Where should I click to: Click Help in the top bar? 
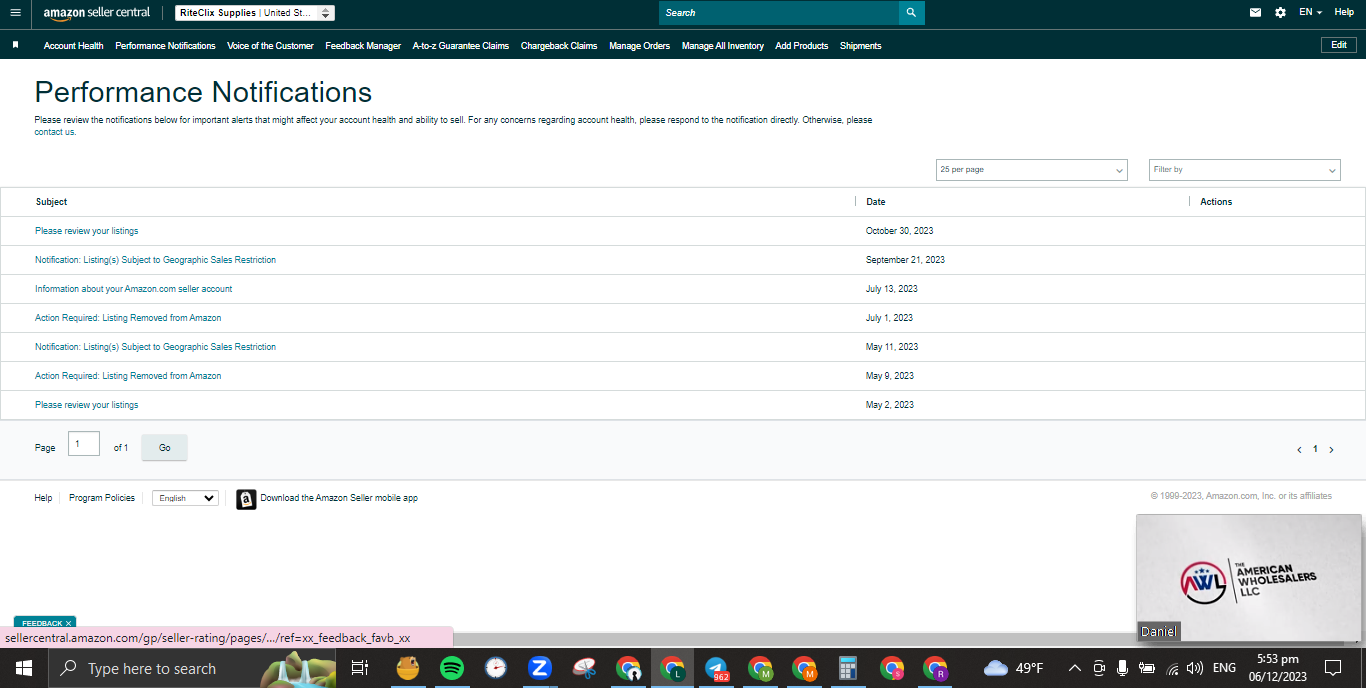(1344, 12)
